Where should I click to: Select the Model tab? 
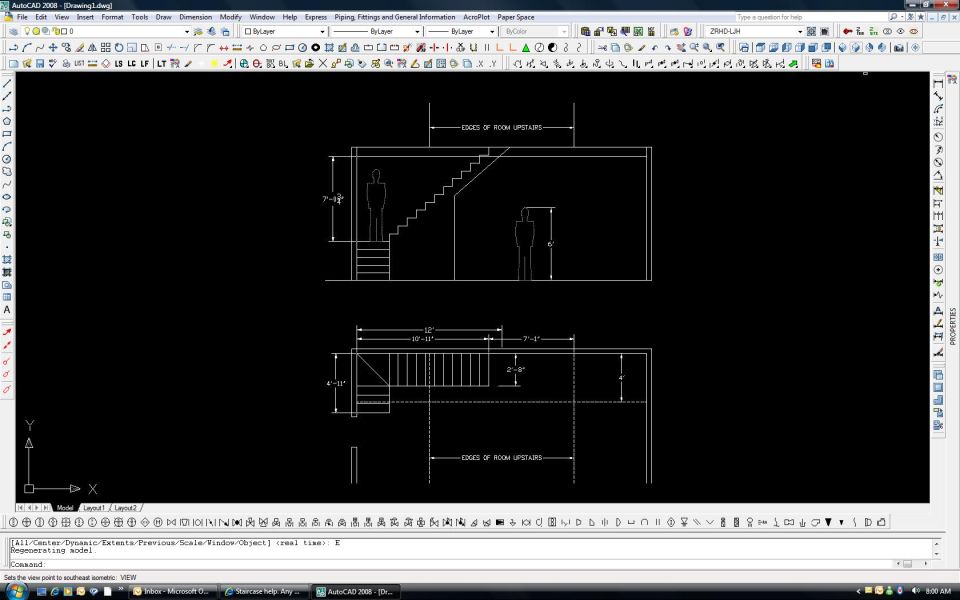click(65, 508)
